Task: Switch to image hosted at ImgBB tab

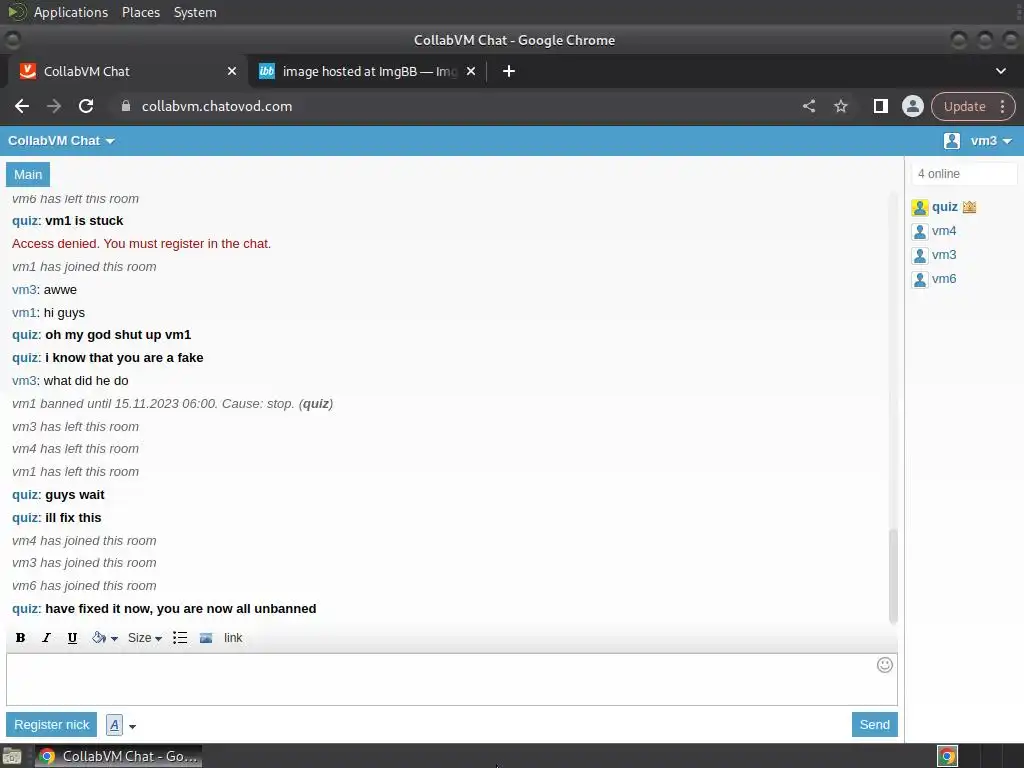Action: click(x=366, y=71)
